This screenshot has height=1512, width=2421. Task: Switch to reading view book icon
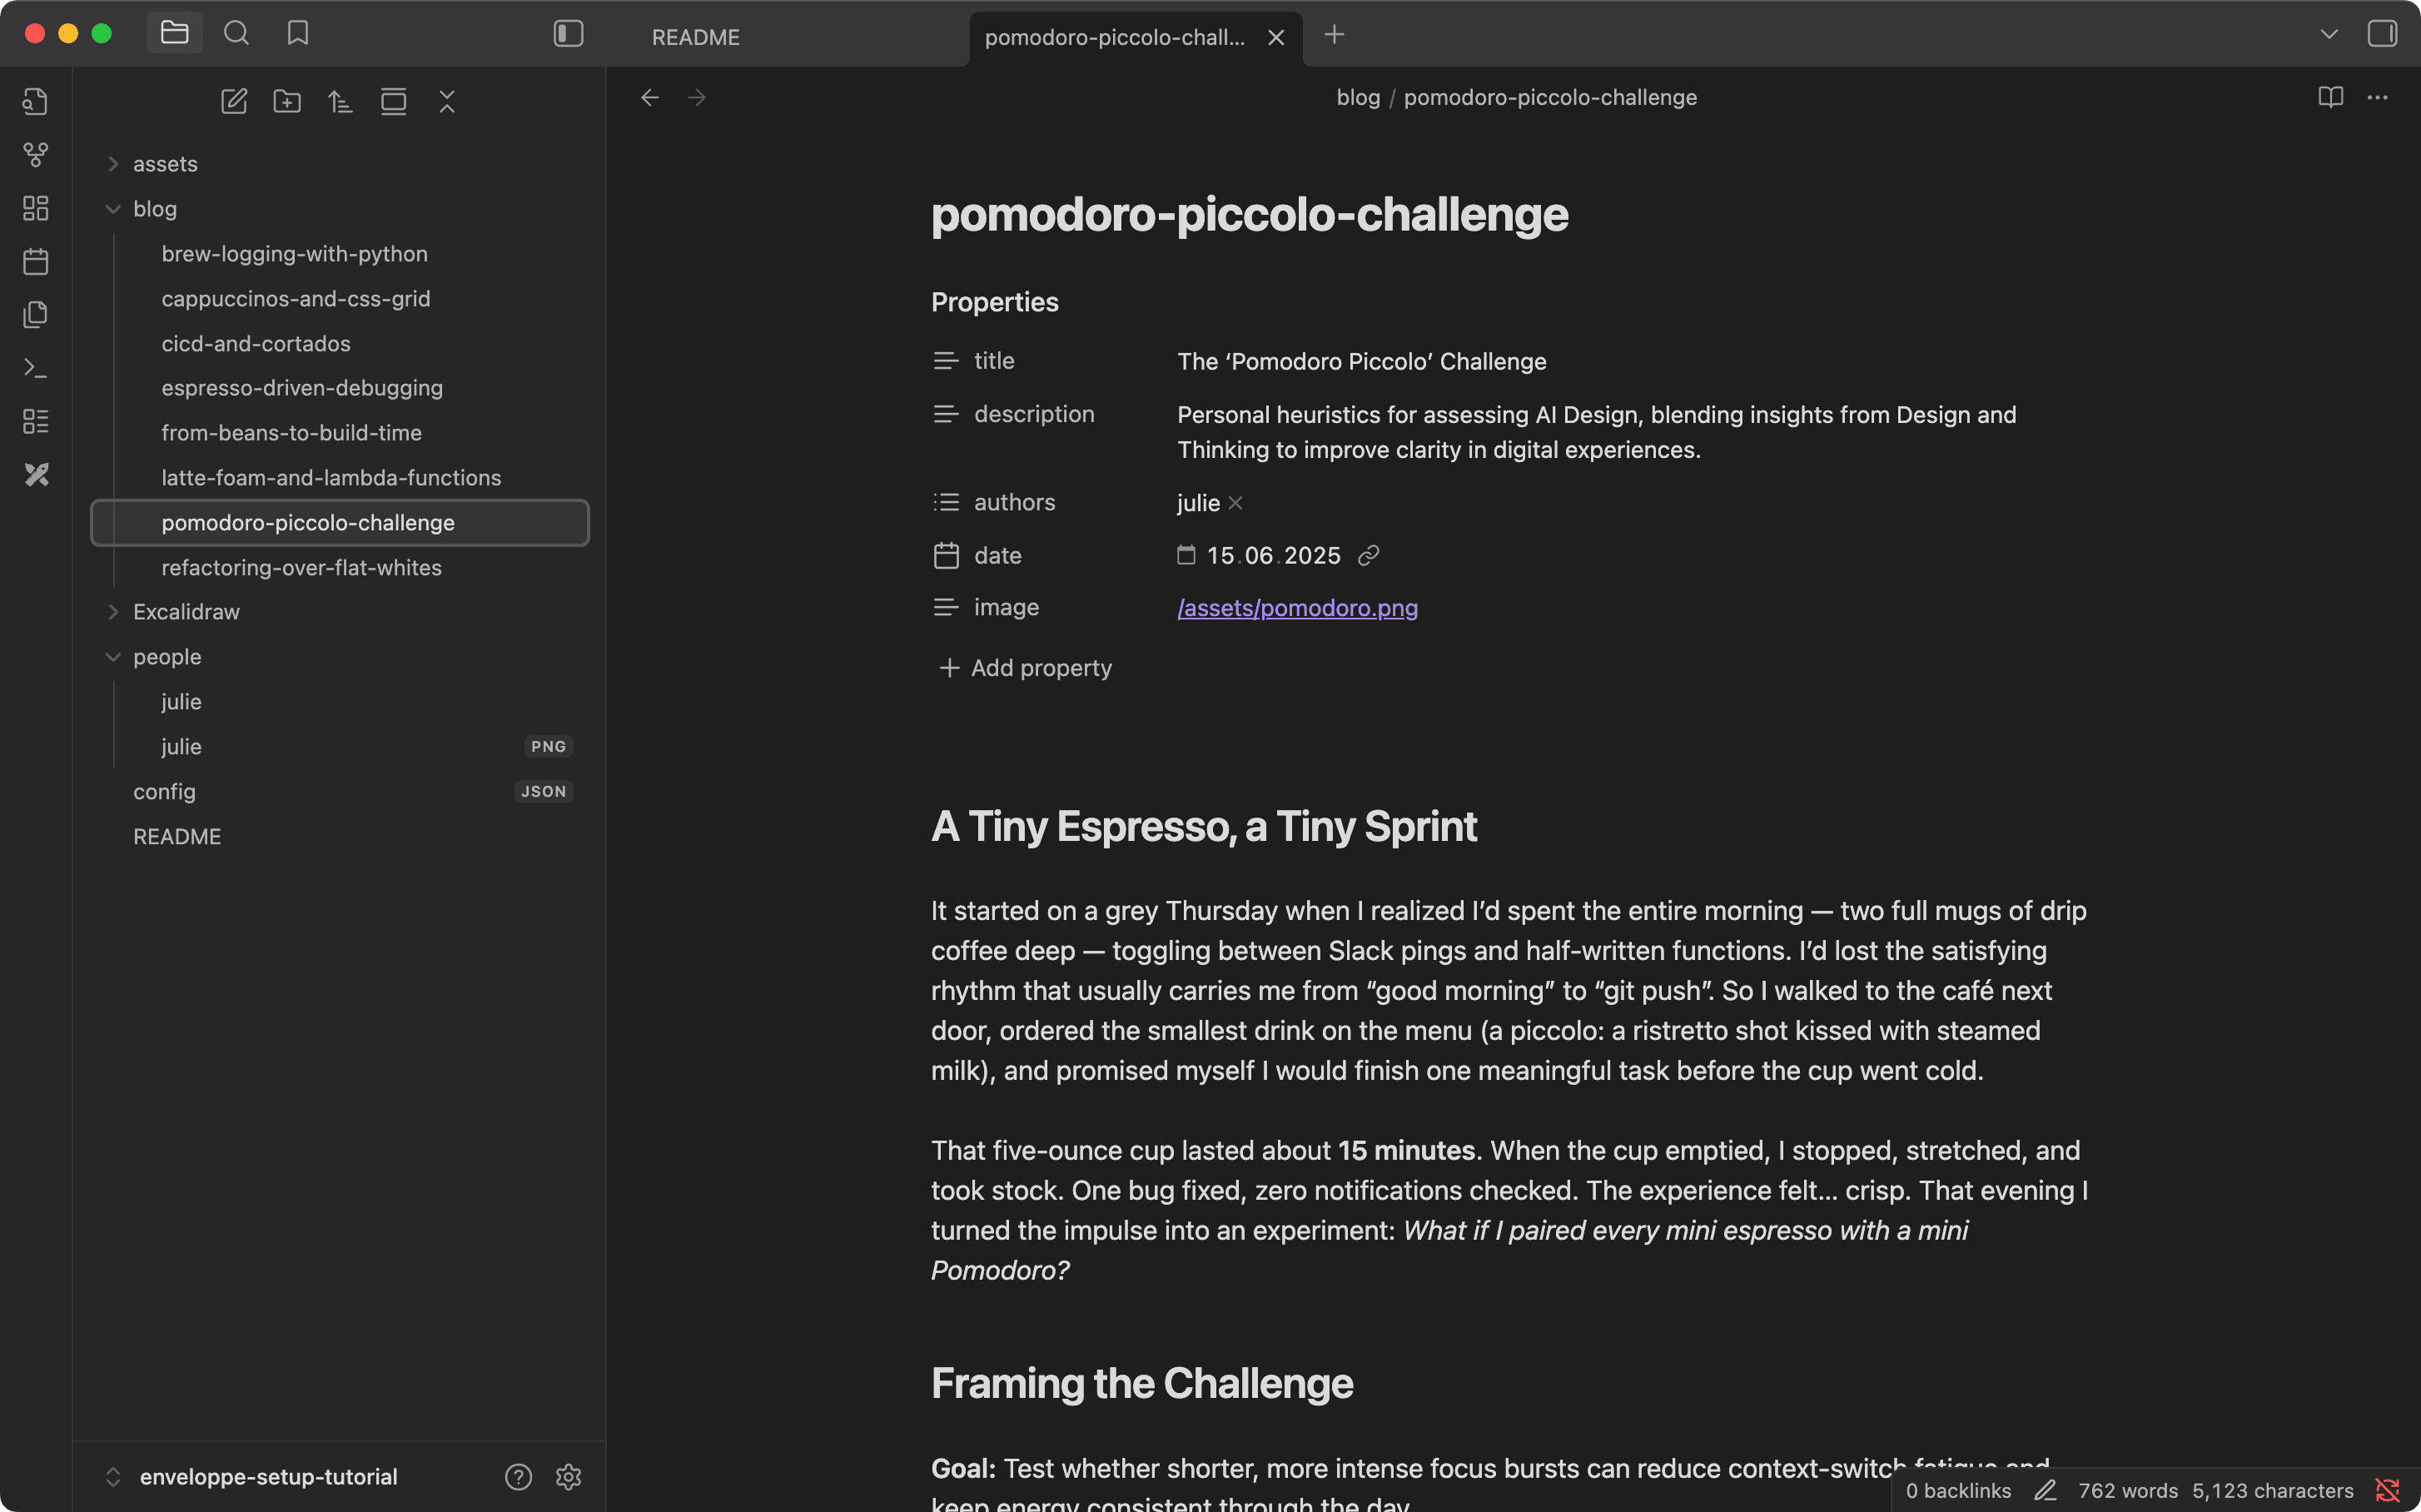[2330, 97]
